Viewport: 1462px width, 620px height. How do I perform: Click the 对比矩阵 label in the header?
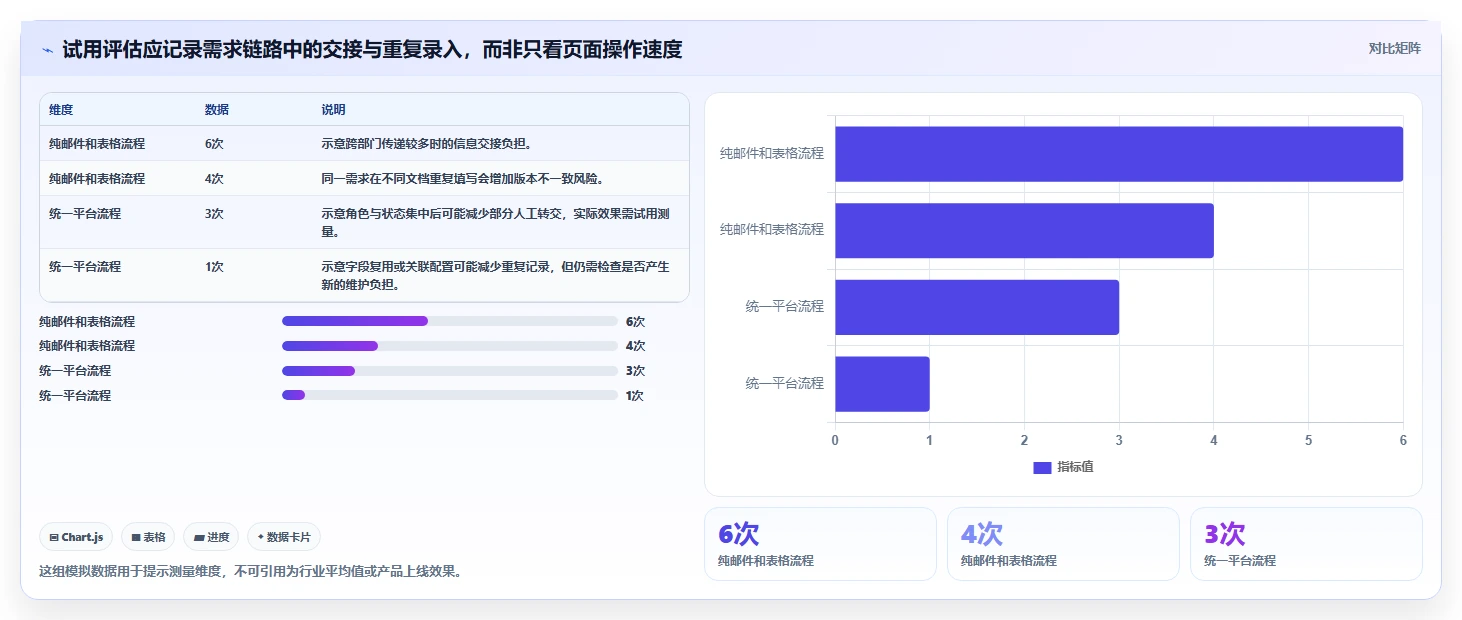[x=1394, y=48]
